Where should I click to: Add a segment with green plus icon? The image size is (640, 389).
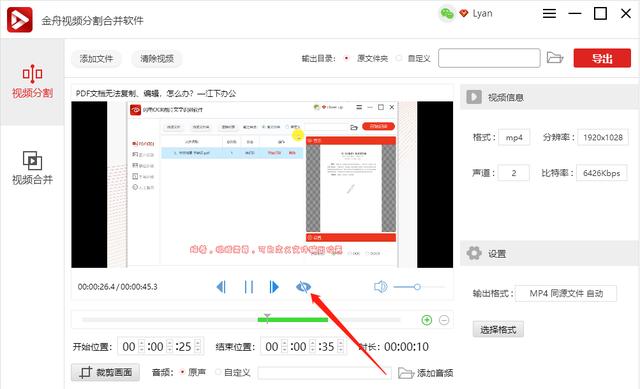[427, 320]
